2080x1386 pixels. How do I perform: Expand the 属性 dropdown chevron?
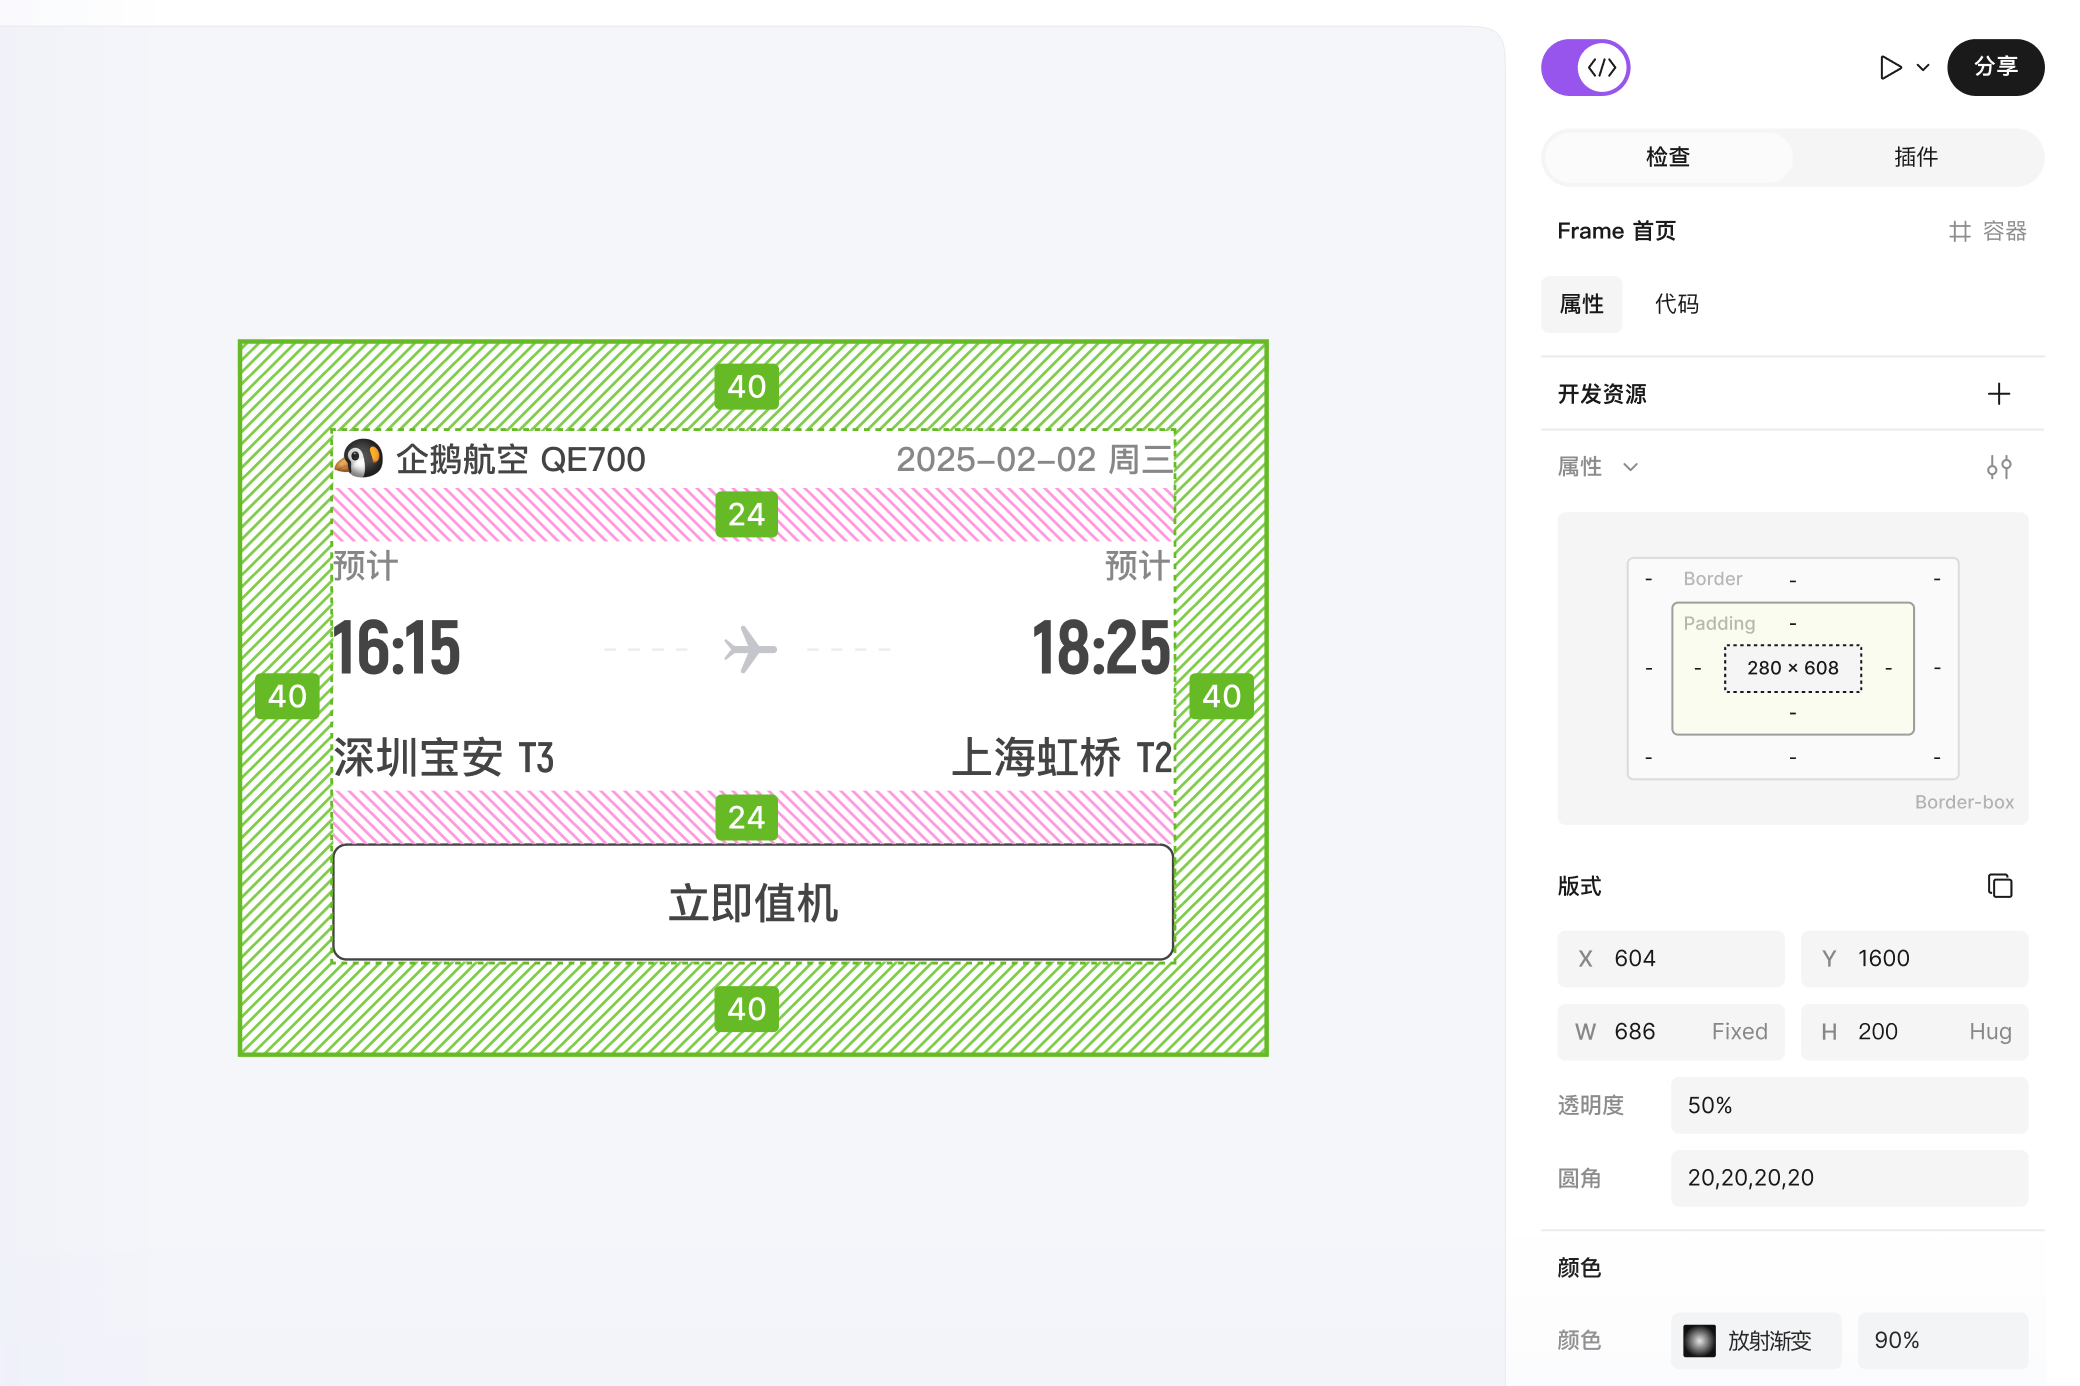1630,467
